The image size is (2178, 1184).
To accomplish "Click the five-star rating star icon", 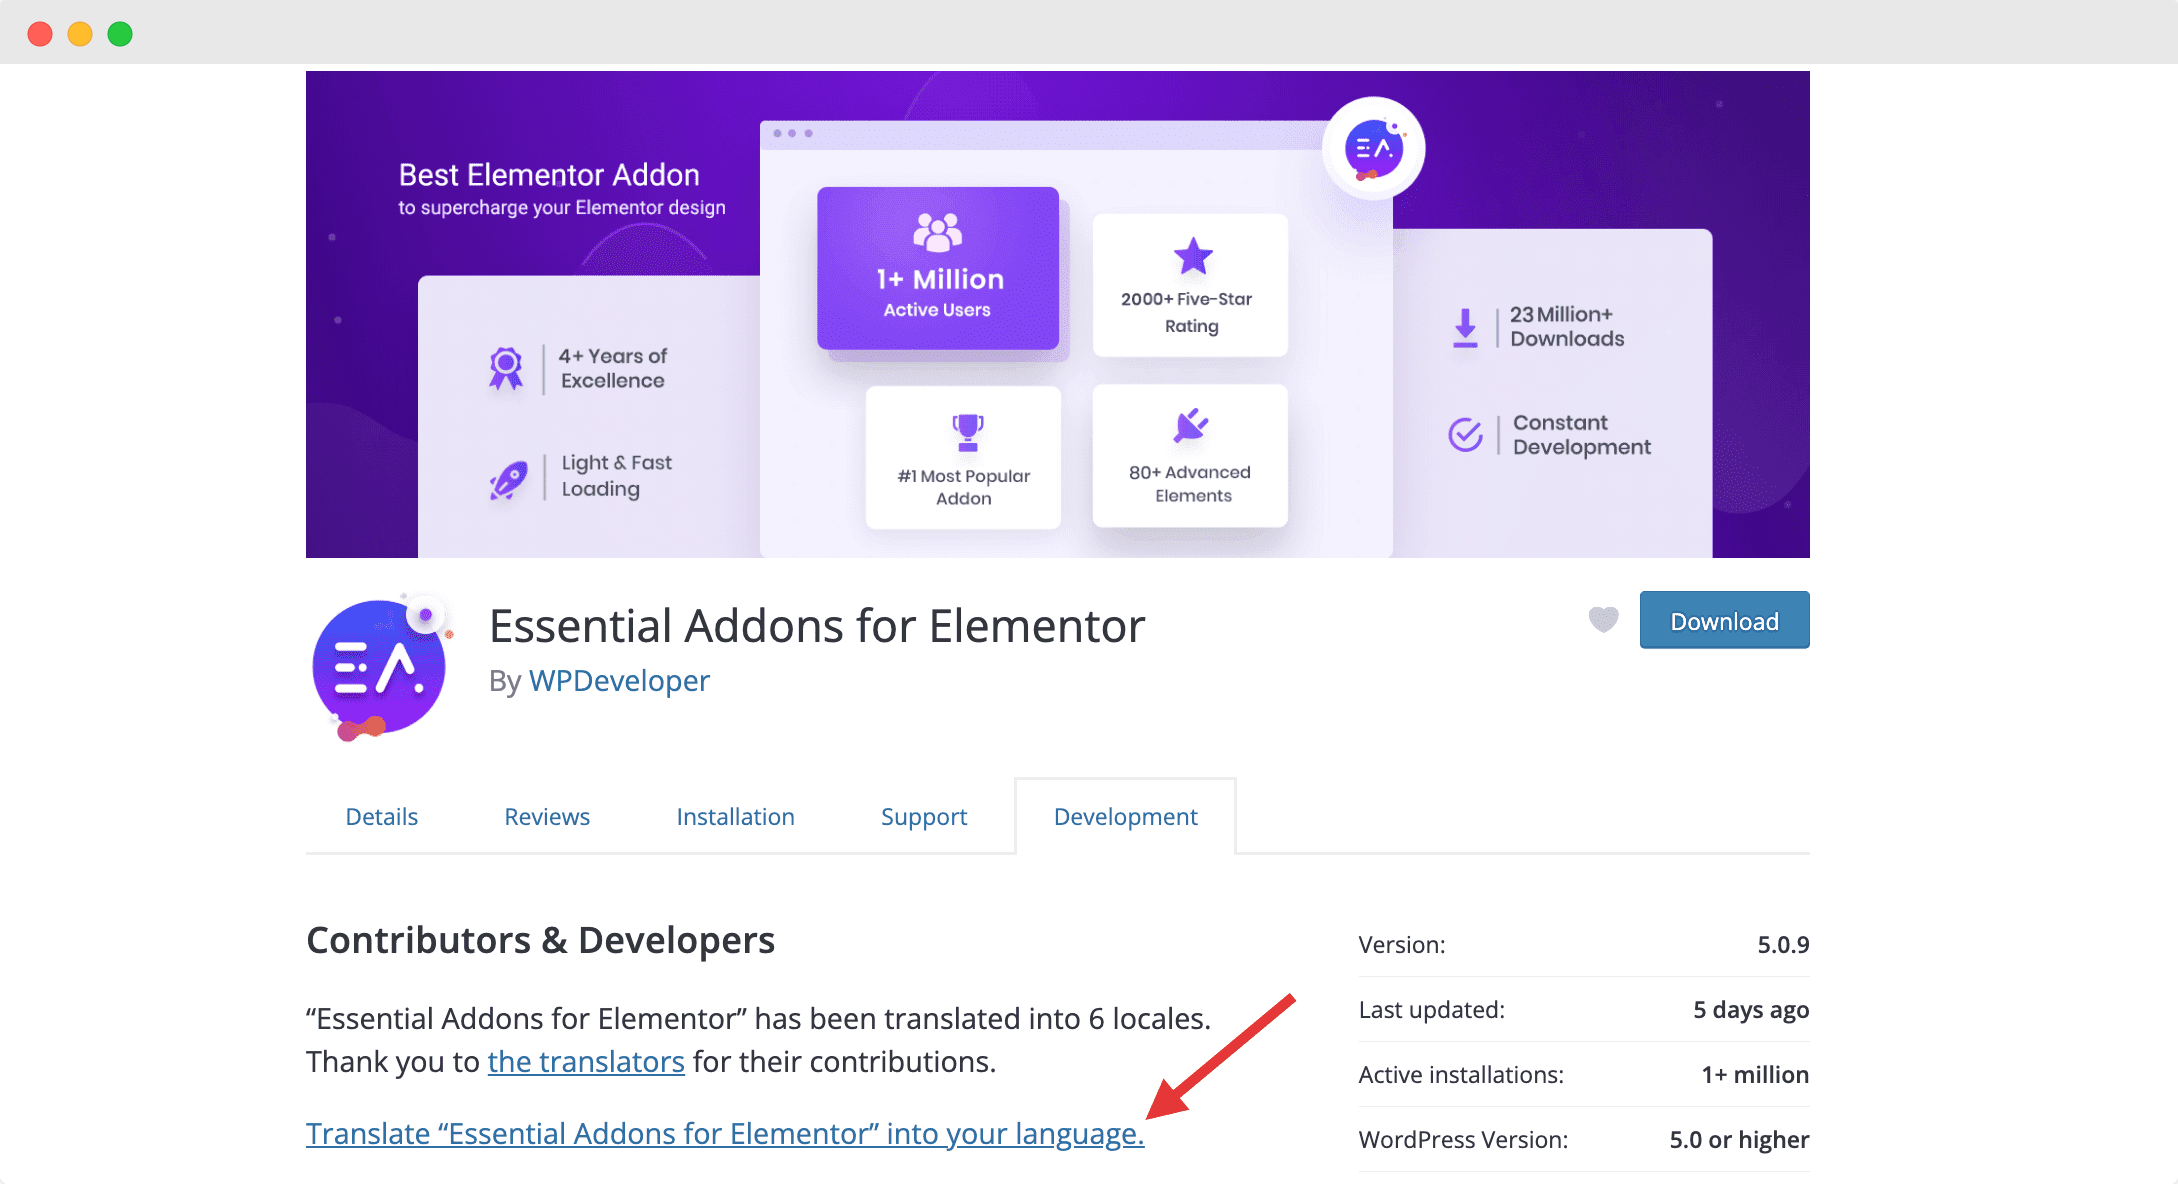I will click(x=1192, y=257).
